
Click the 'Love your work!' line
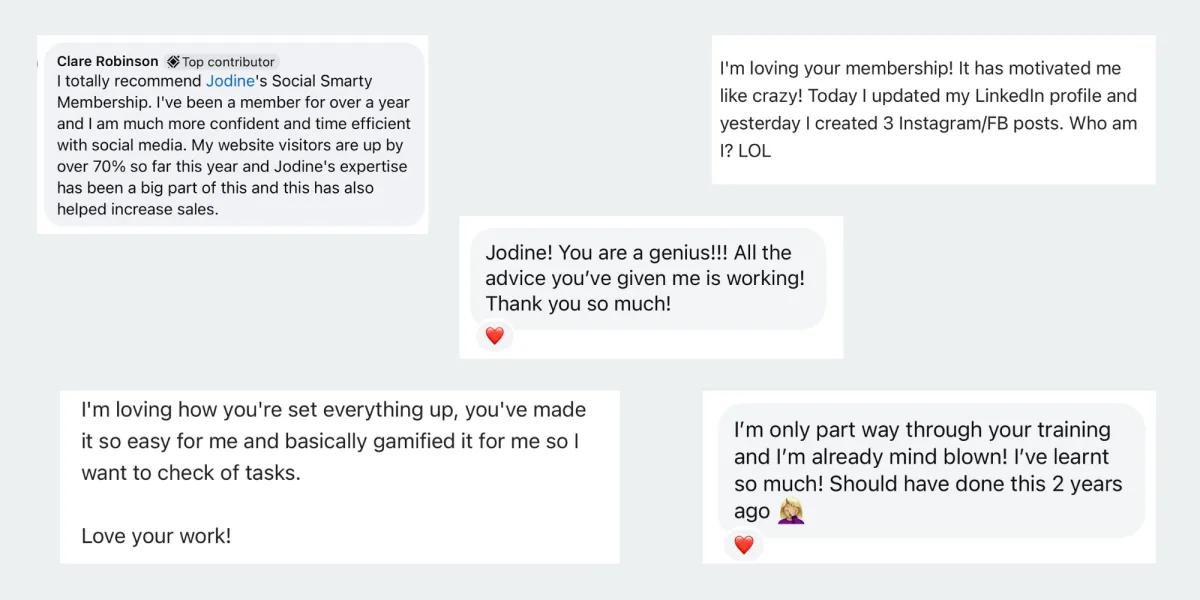pos(156,536)
